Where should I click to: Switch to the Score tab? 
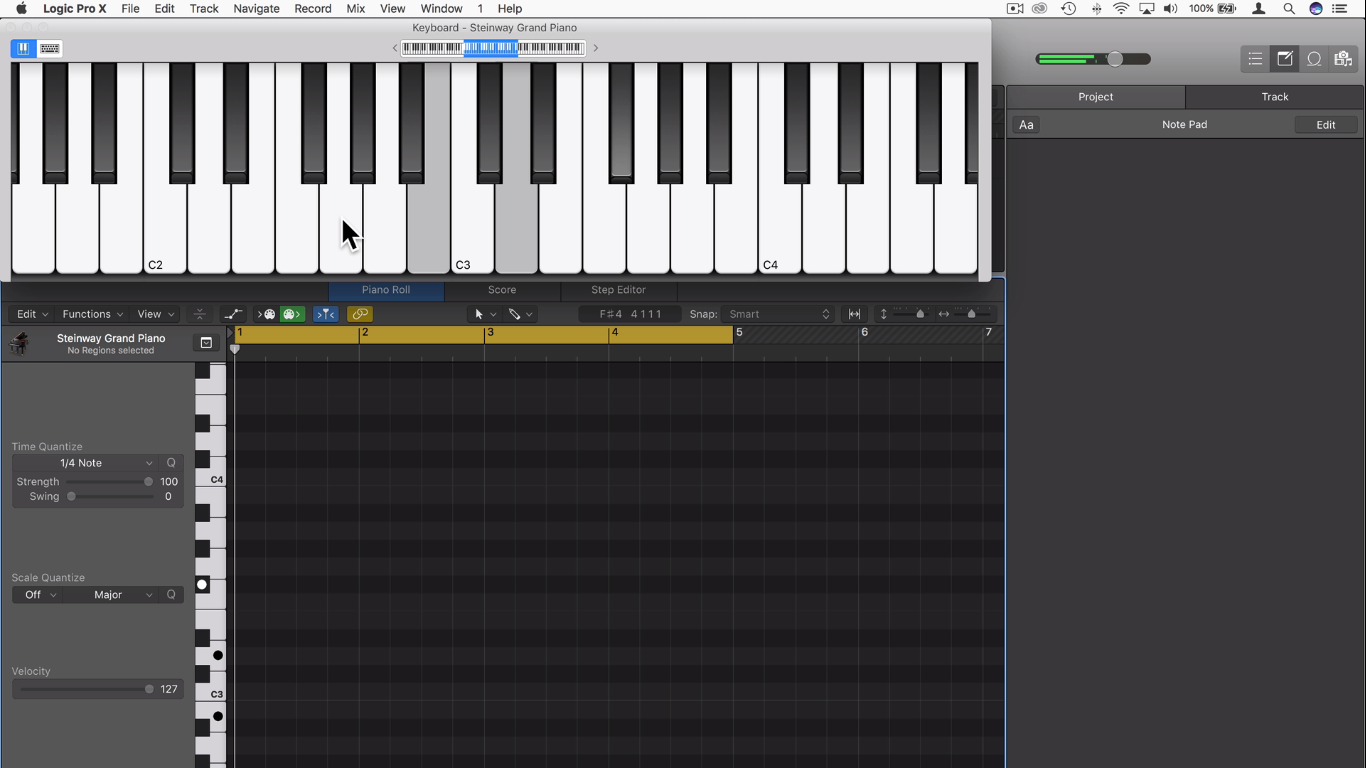pyautogui.click(x=502, y=290)
